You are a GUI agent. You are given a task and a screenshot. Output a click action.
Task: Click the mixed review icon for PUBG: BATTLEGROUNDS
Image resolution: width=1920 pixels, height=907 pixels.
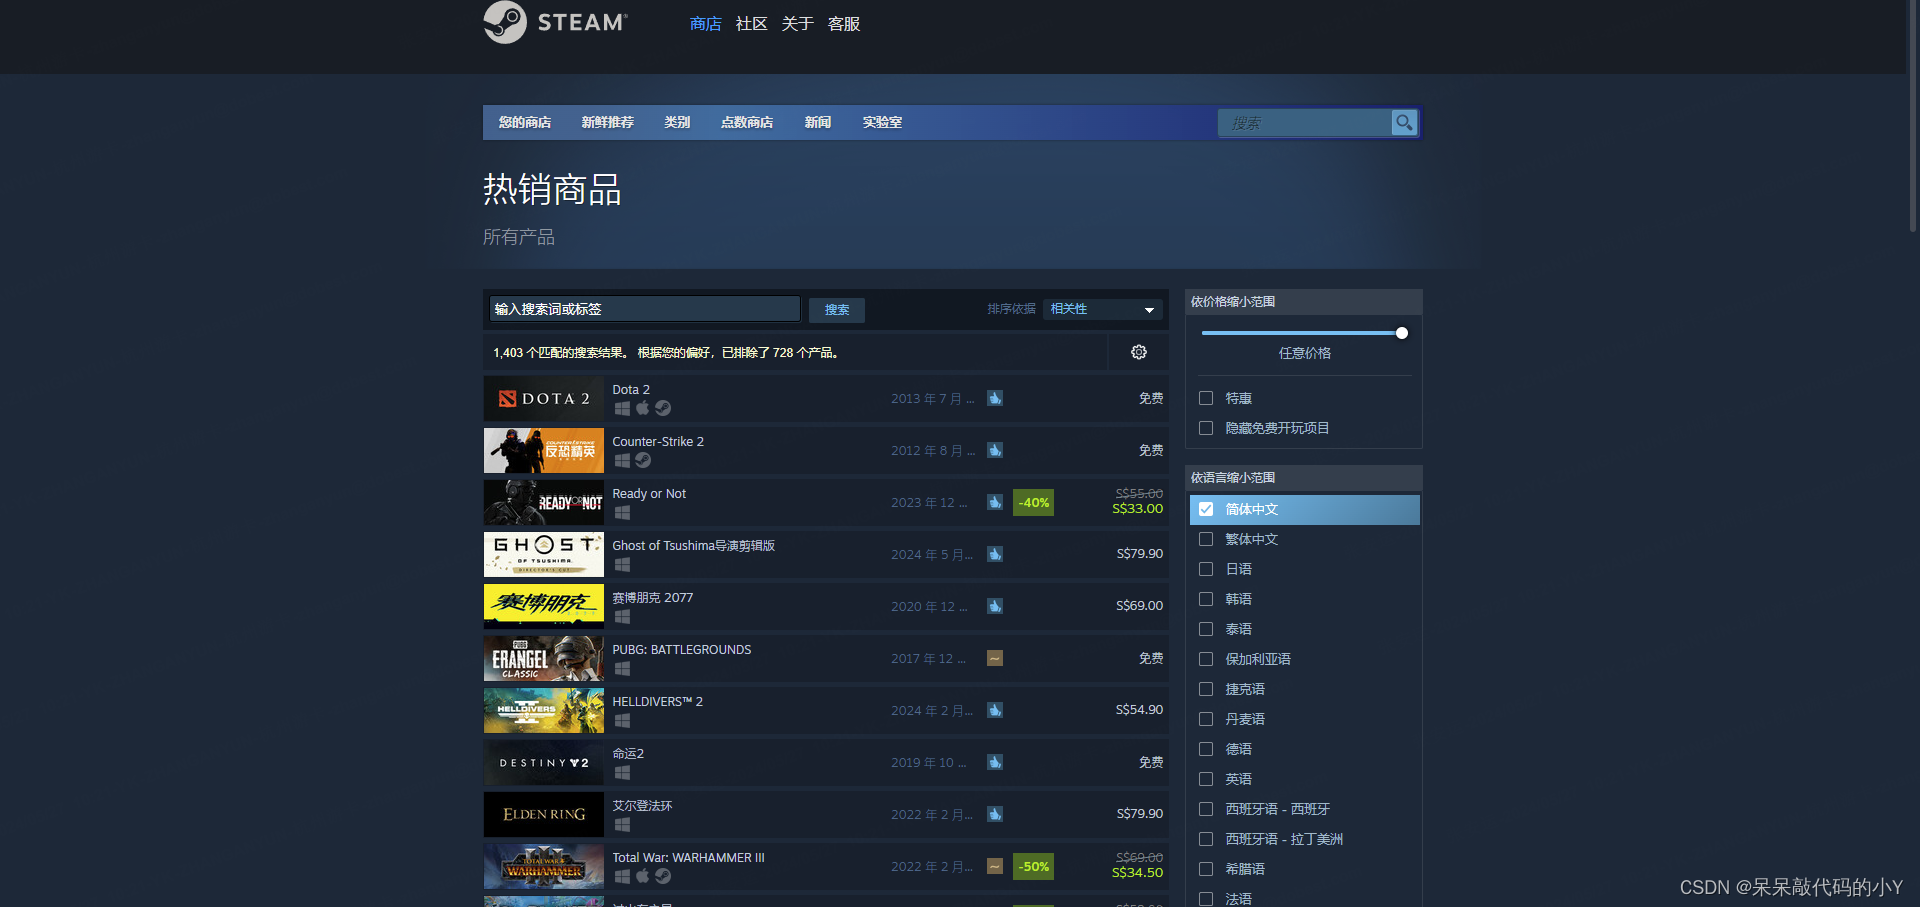995,658
